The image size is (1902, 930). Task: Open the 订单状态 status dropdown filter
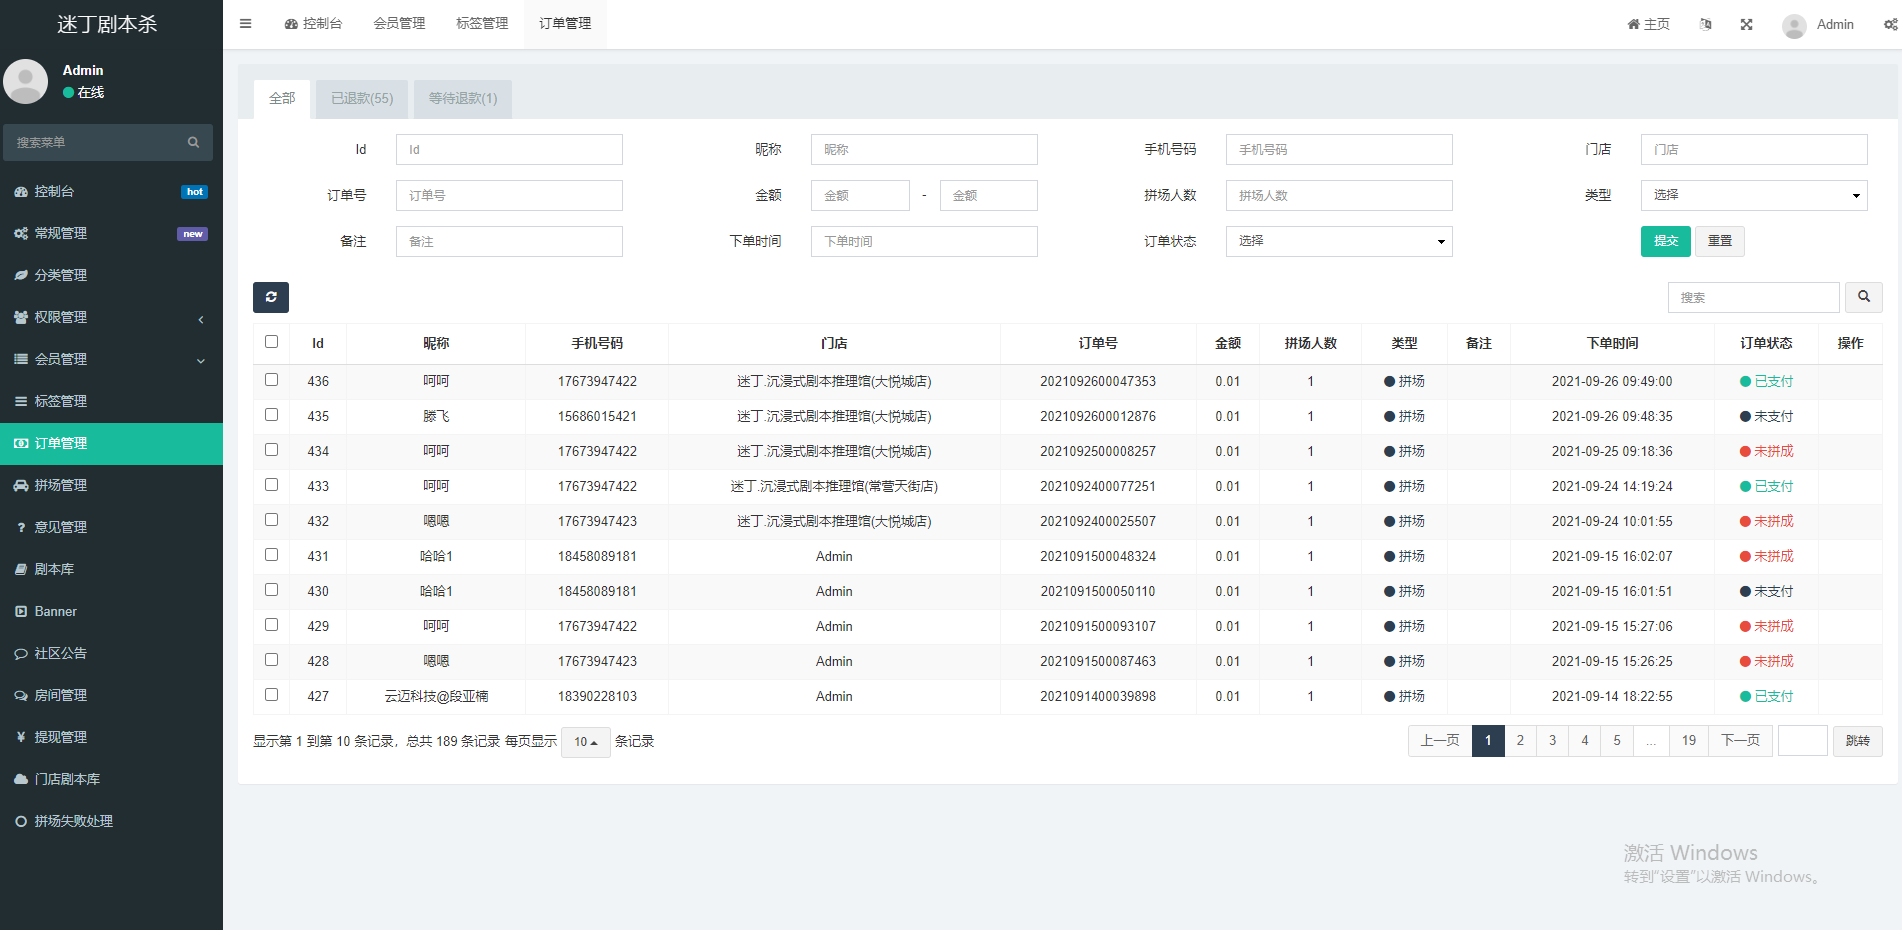tap(1338, 241)
